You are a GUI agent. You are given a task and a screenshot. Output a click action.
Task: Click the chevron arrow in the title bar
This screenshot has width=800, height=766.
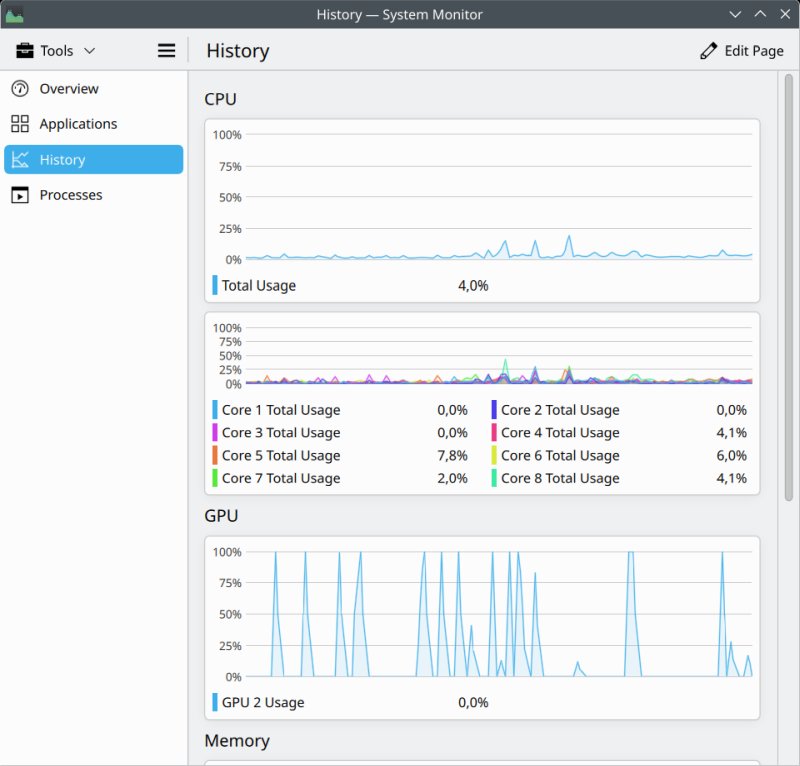point(736,14)
